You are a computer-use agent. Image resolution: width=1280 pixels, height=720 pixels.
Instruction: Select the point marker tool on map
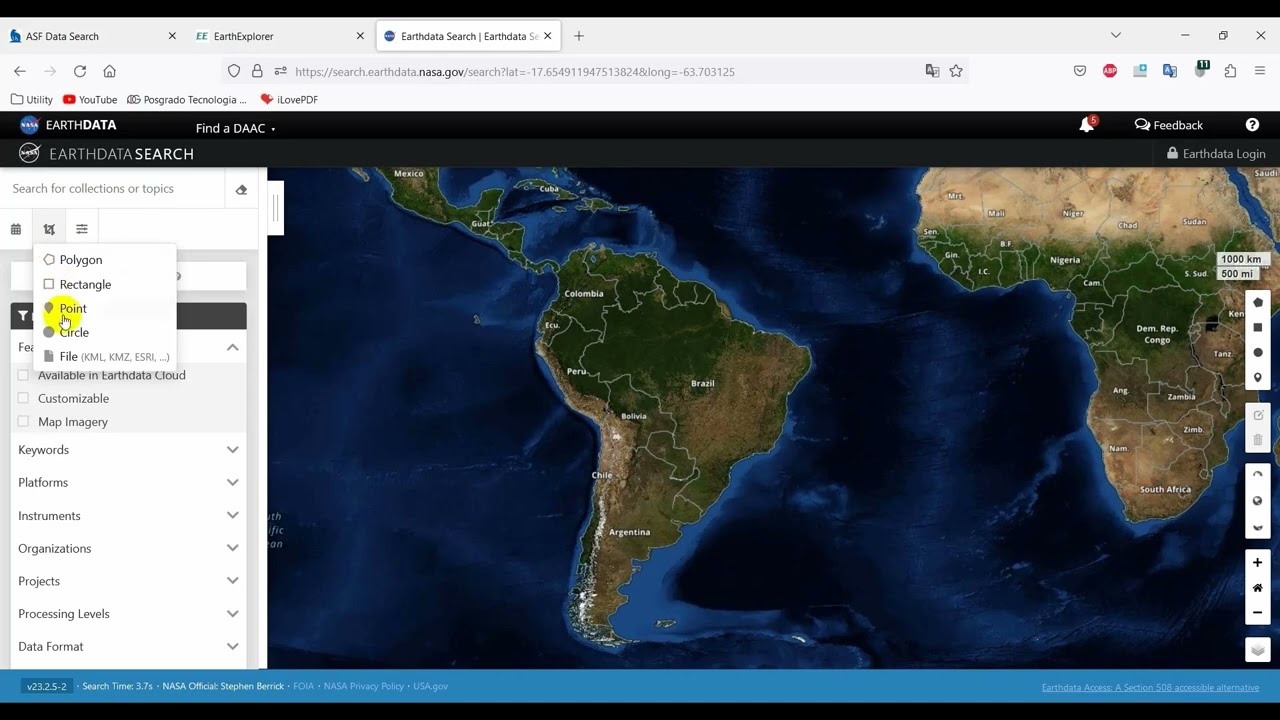click(1258, 377)
